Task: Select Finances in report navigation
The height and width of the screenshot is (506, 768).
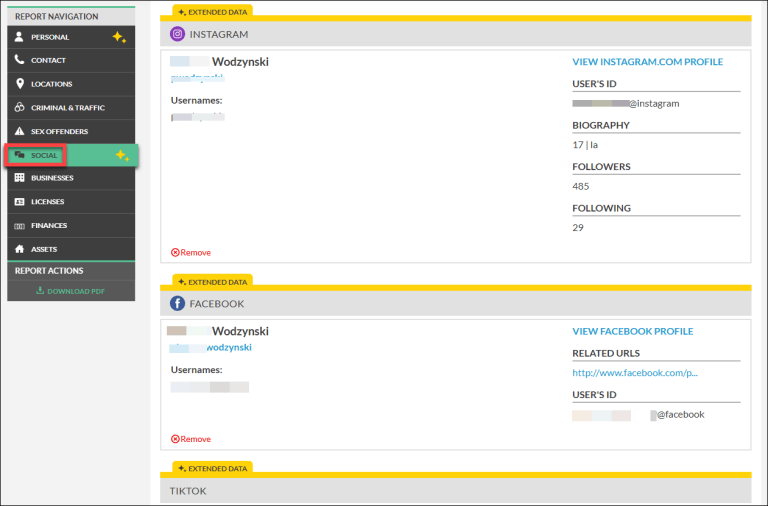Action: [x=49, y=226]
